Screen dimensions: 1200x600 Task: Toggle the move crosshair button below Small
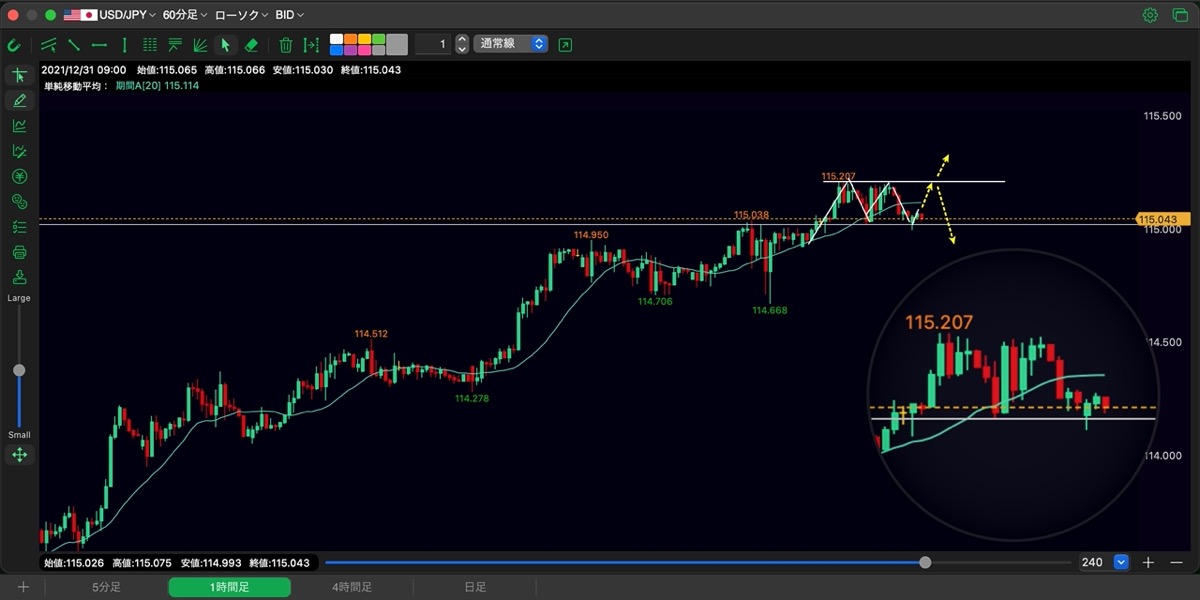click(x=19, y=455)
